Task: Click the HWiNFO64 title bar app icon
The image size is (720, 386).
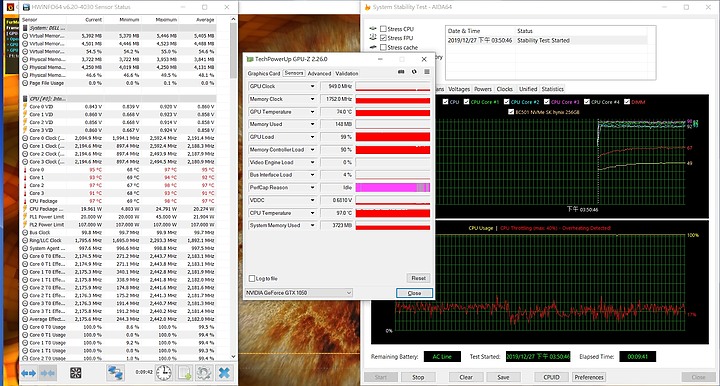Action: click(26, 7)
